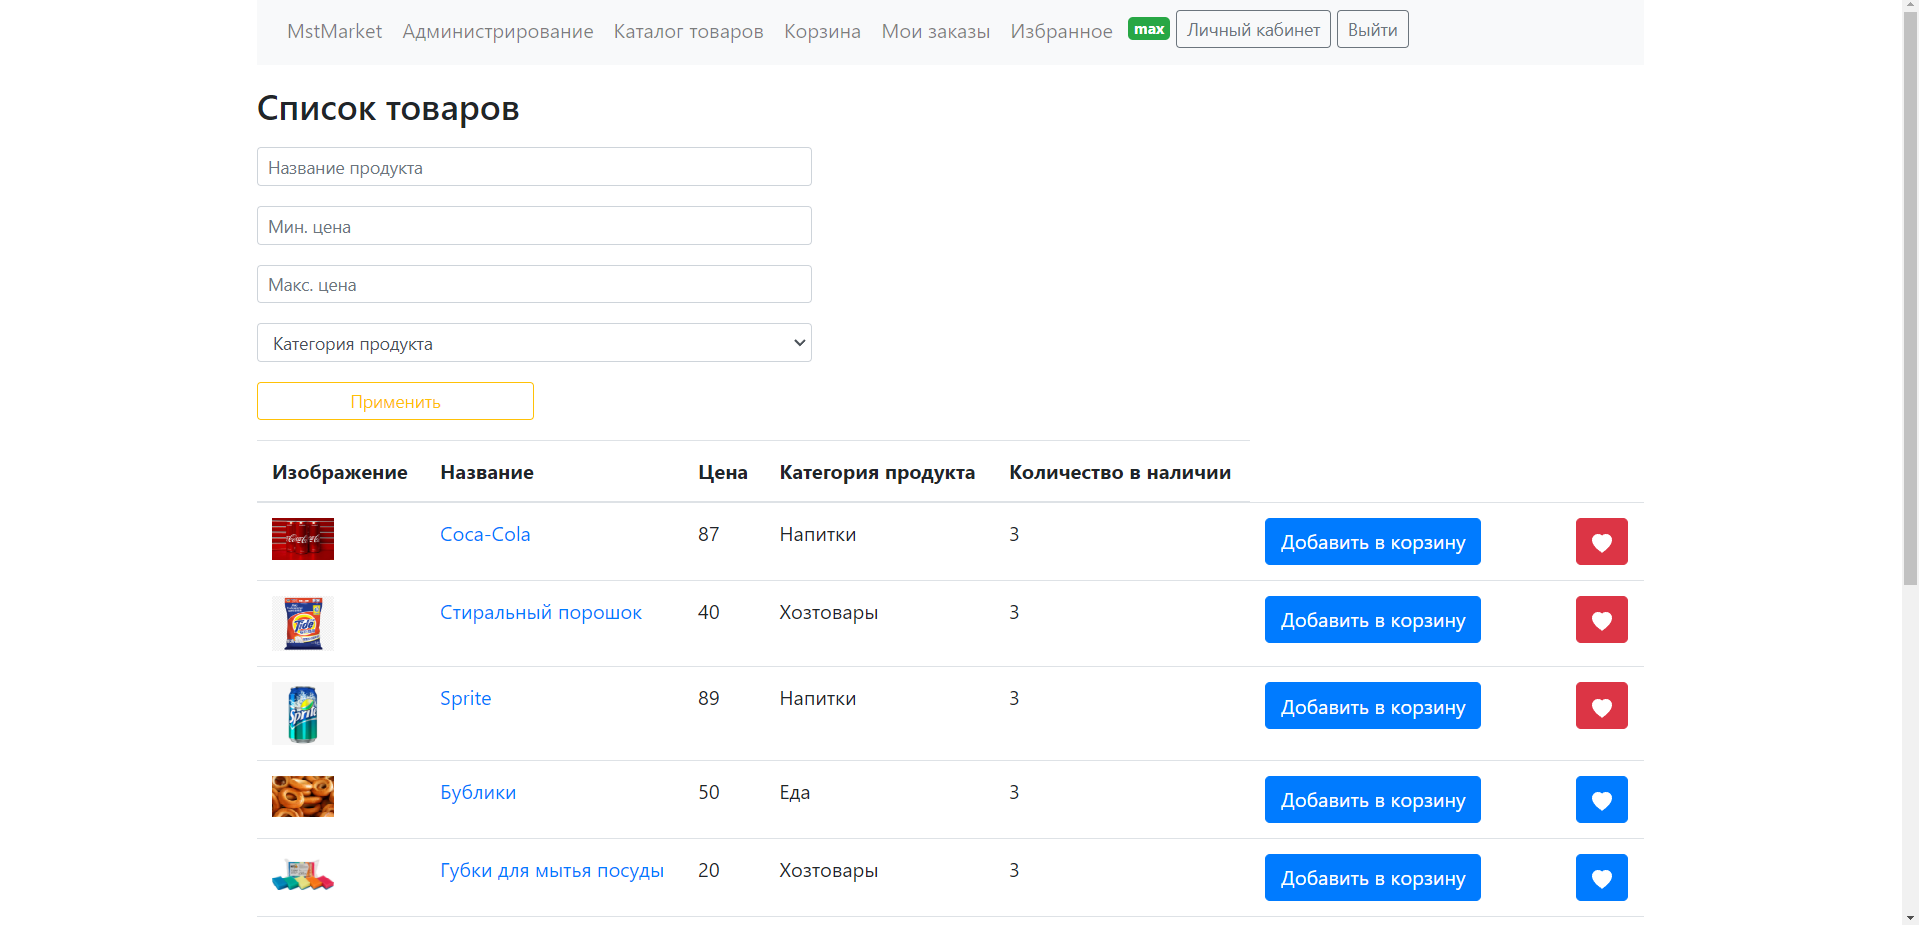Open the sponges product image
Viewport: 1919px width, 925px height.
pyautogui.click(x=303, y=875)
